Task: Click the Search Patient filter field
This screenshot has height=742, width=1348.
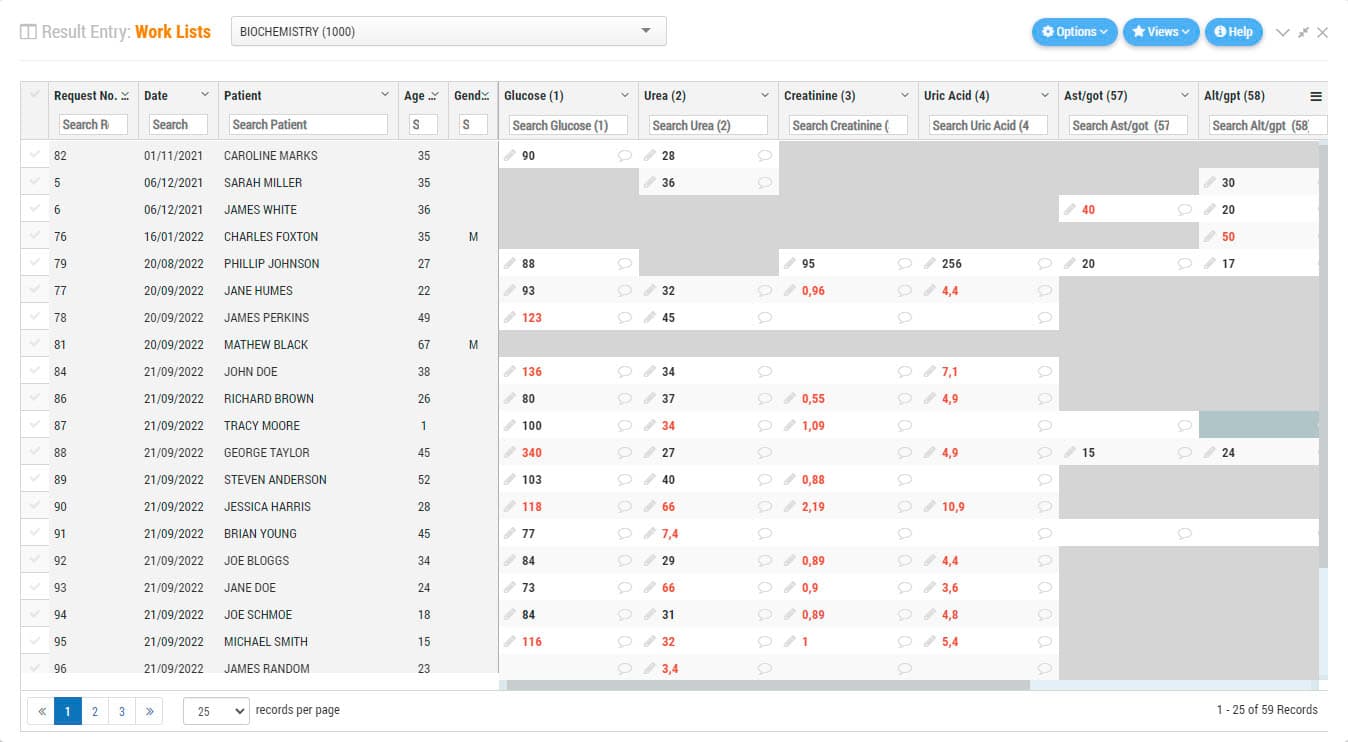Action: point(308,125)
